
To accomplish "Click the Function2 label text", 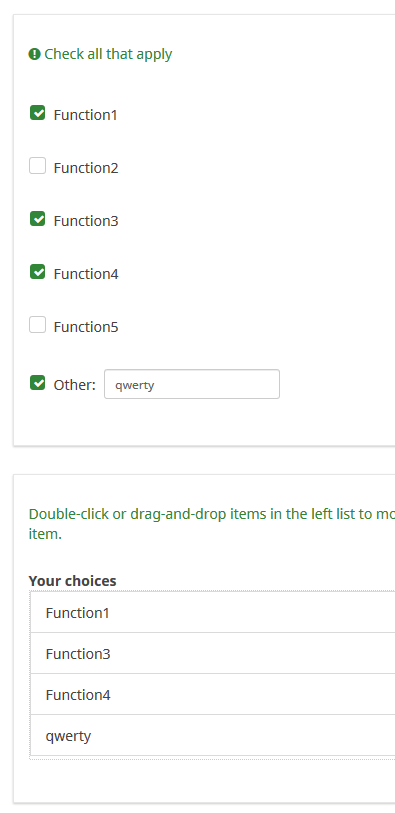I will click(x=86, y=168).
